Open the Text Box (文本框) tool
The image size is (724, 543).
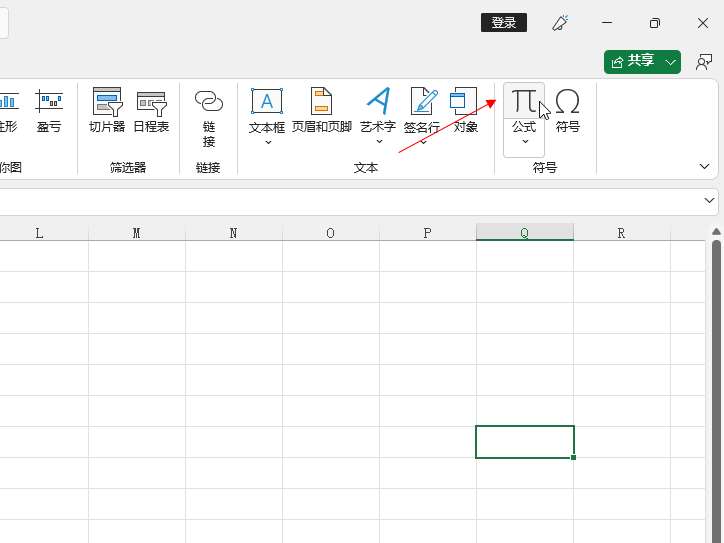tap(267, 111)
